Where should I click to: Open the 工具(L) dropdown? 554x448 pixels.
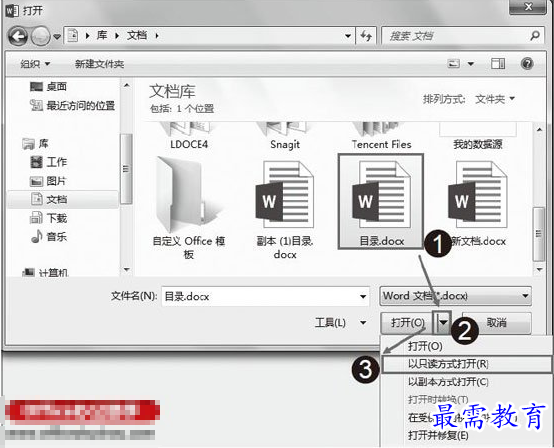point(340,323)
